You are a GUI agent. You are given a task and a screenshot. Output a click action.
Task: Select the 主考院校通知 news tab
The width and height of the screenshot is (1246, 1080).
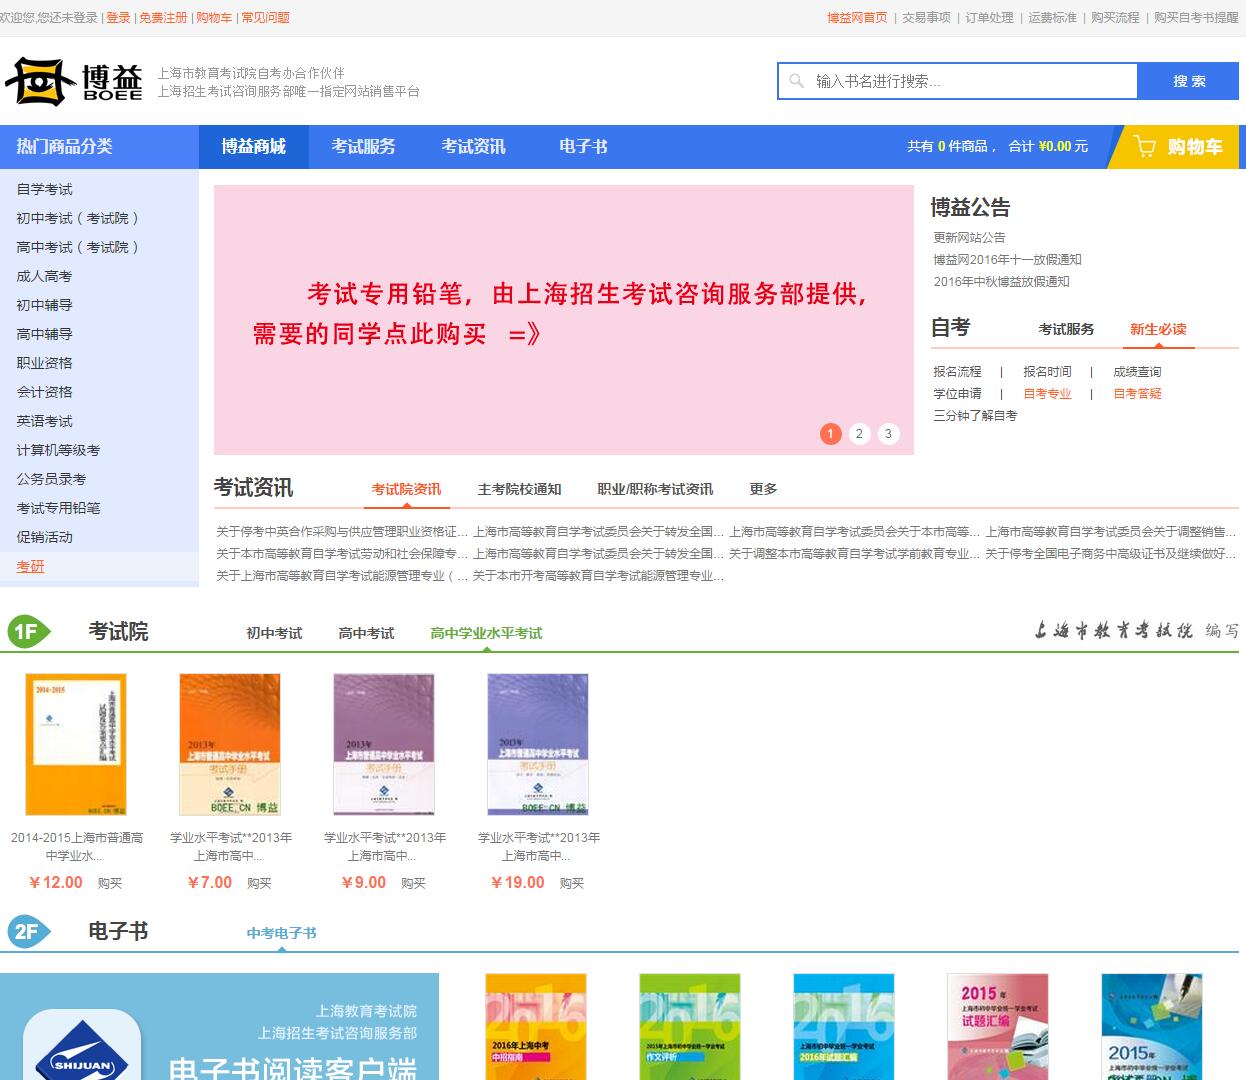[519, 489]
